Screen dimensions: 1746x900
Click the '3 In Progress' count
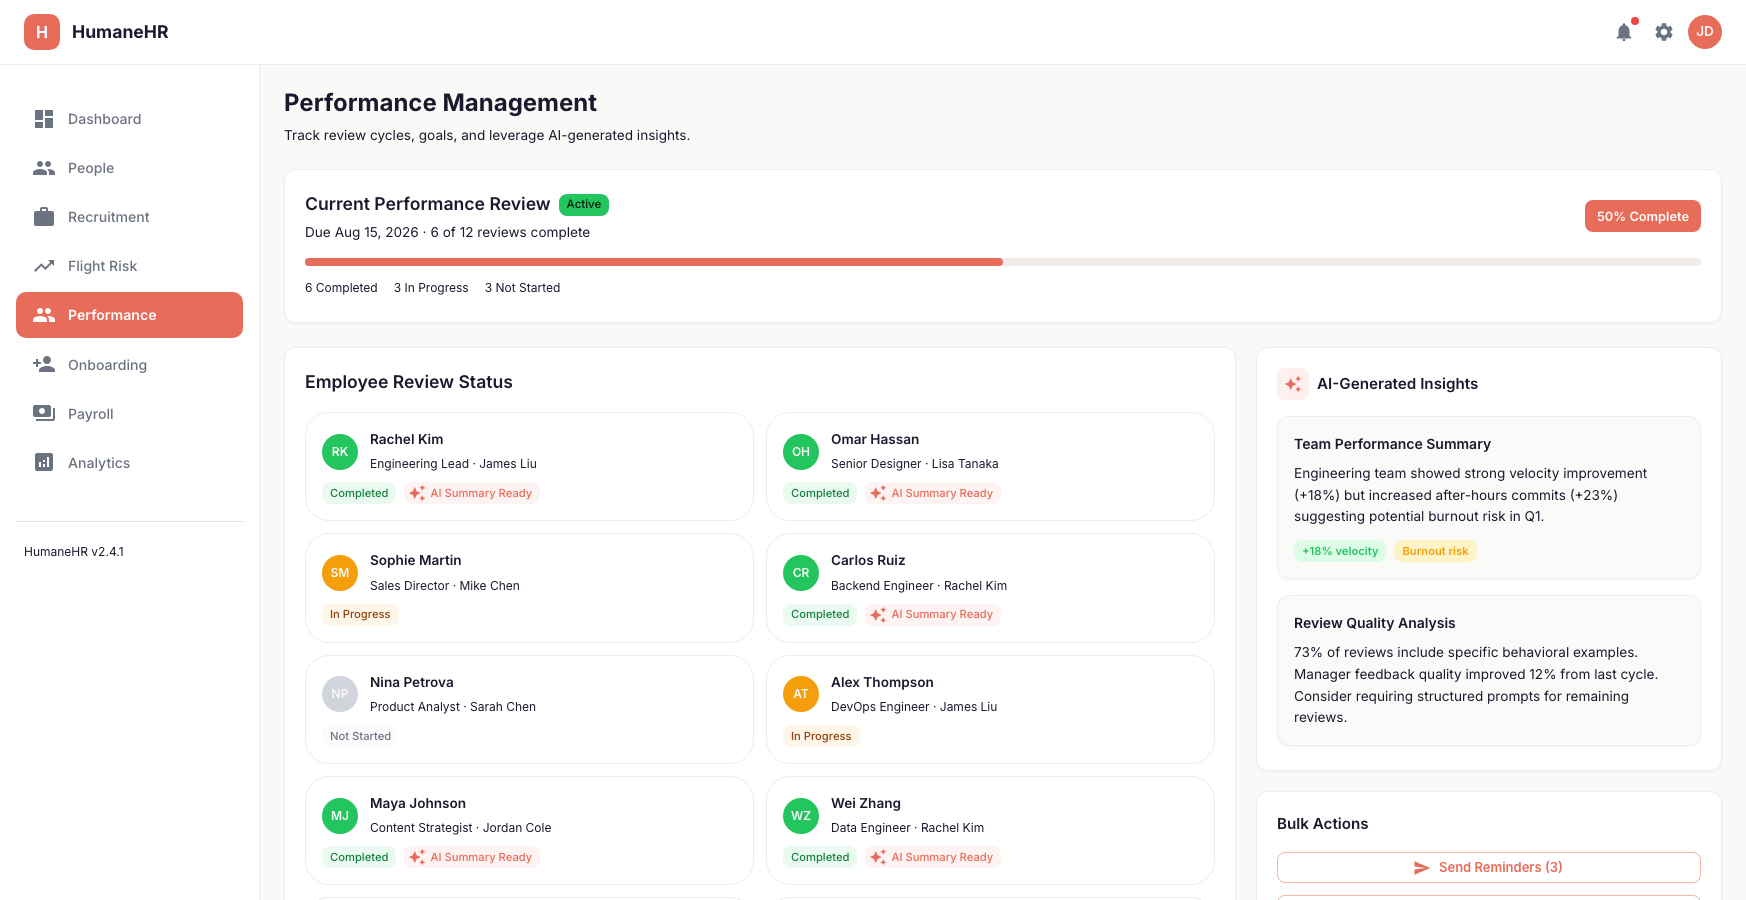click(x=431, y=288)
